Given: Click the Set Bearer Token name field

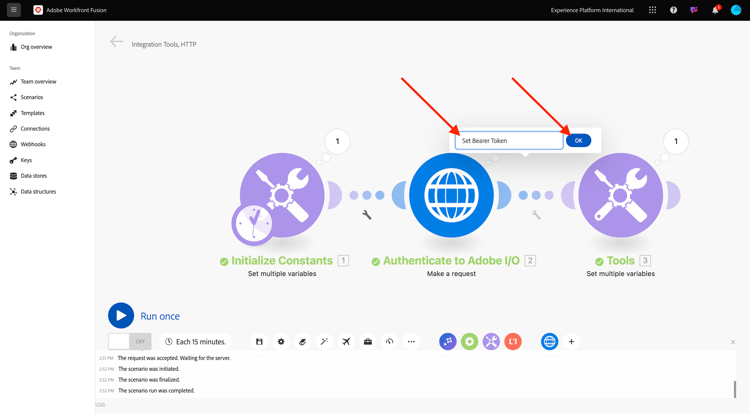Looking at the screenshot, I should pos(509,141).
